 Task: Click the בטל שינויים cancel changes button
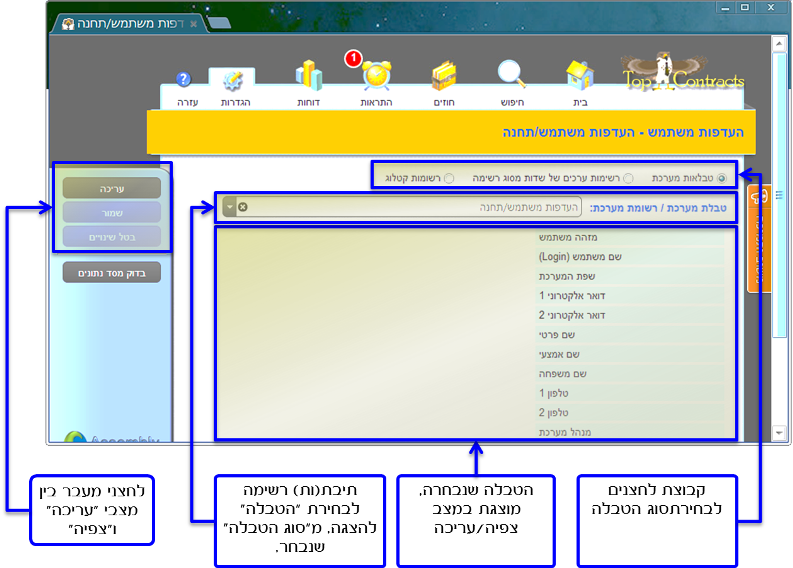[112, 237]
